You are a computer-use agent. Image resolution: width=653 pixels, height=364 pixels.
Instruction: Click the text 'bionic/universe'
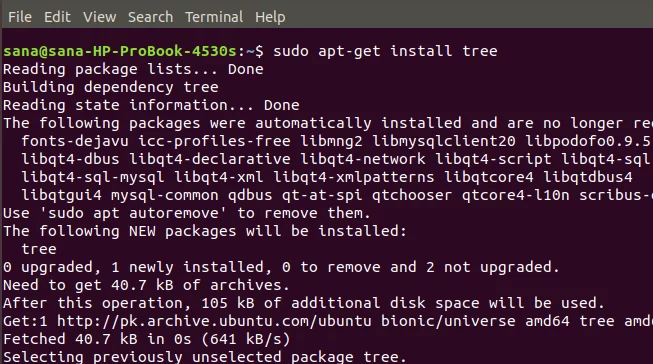click(x=449, y=321)
